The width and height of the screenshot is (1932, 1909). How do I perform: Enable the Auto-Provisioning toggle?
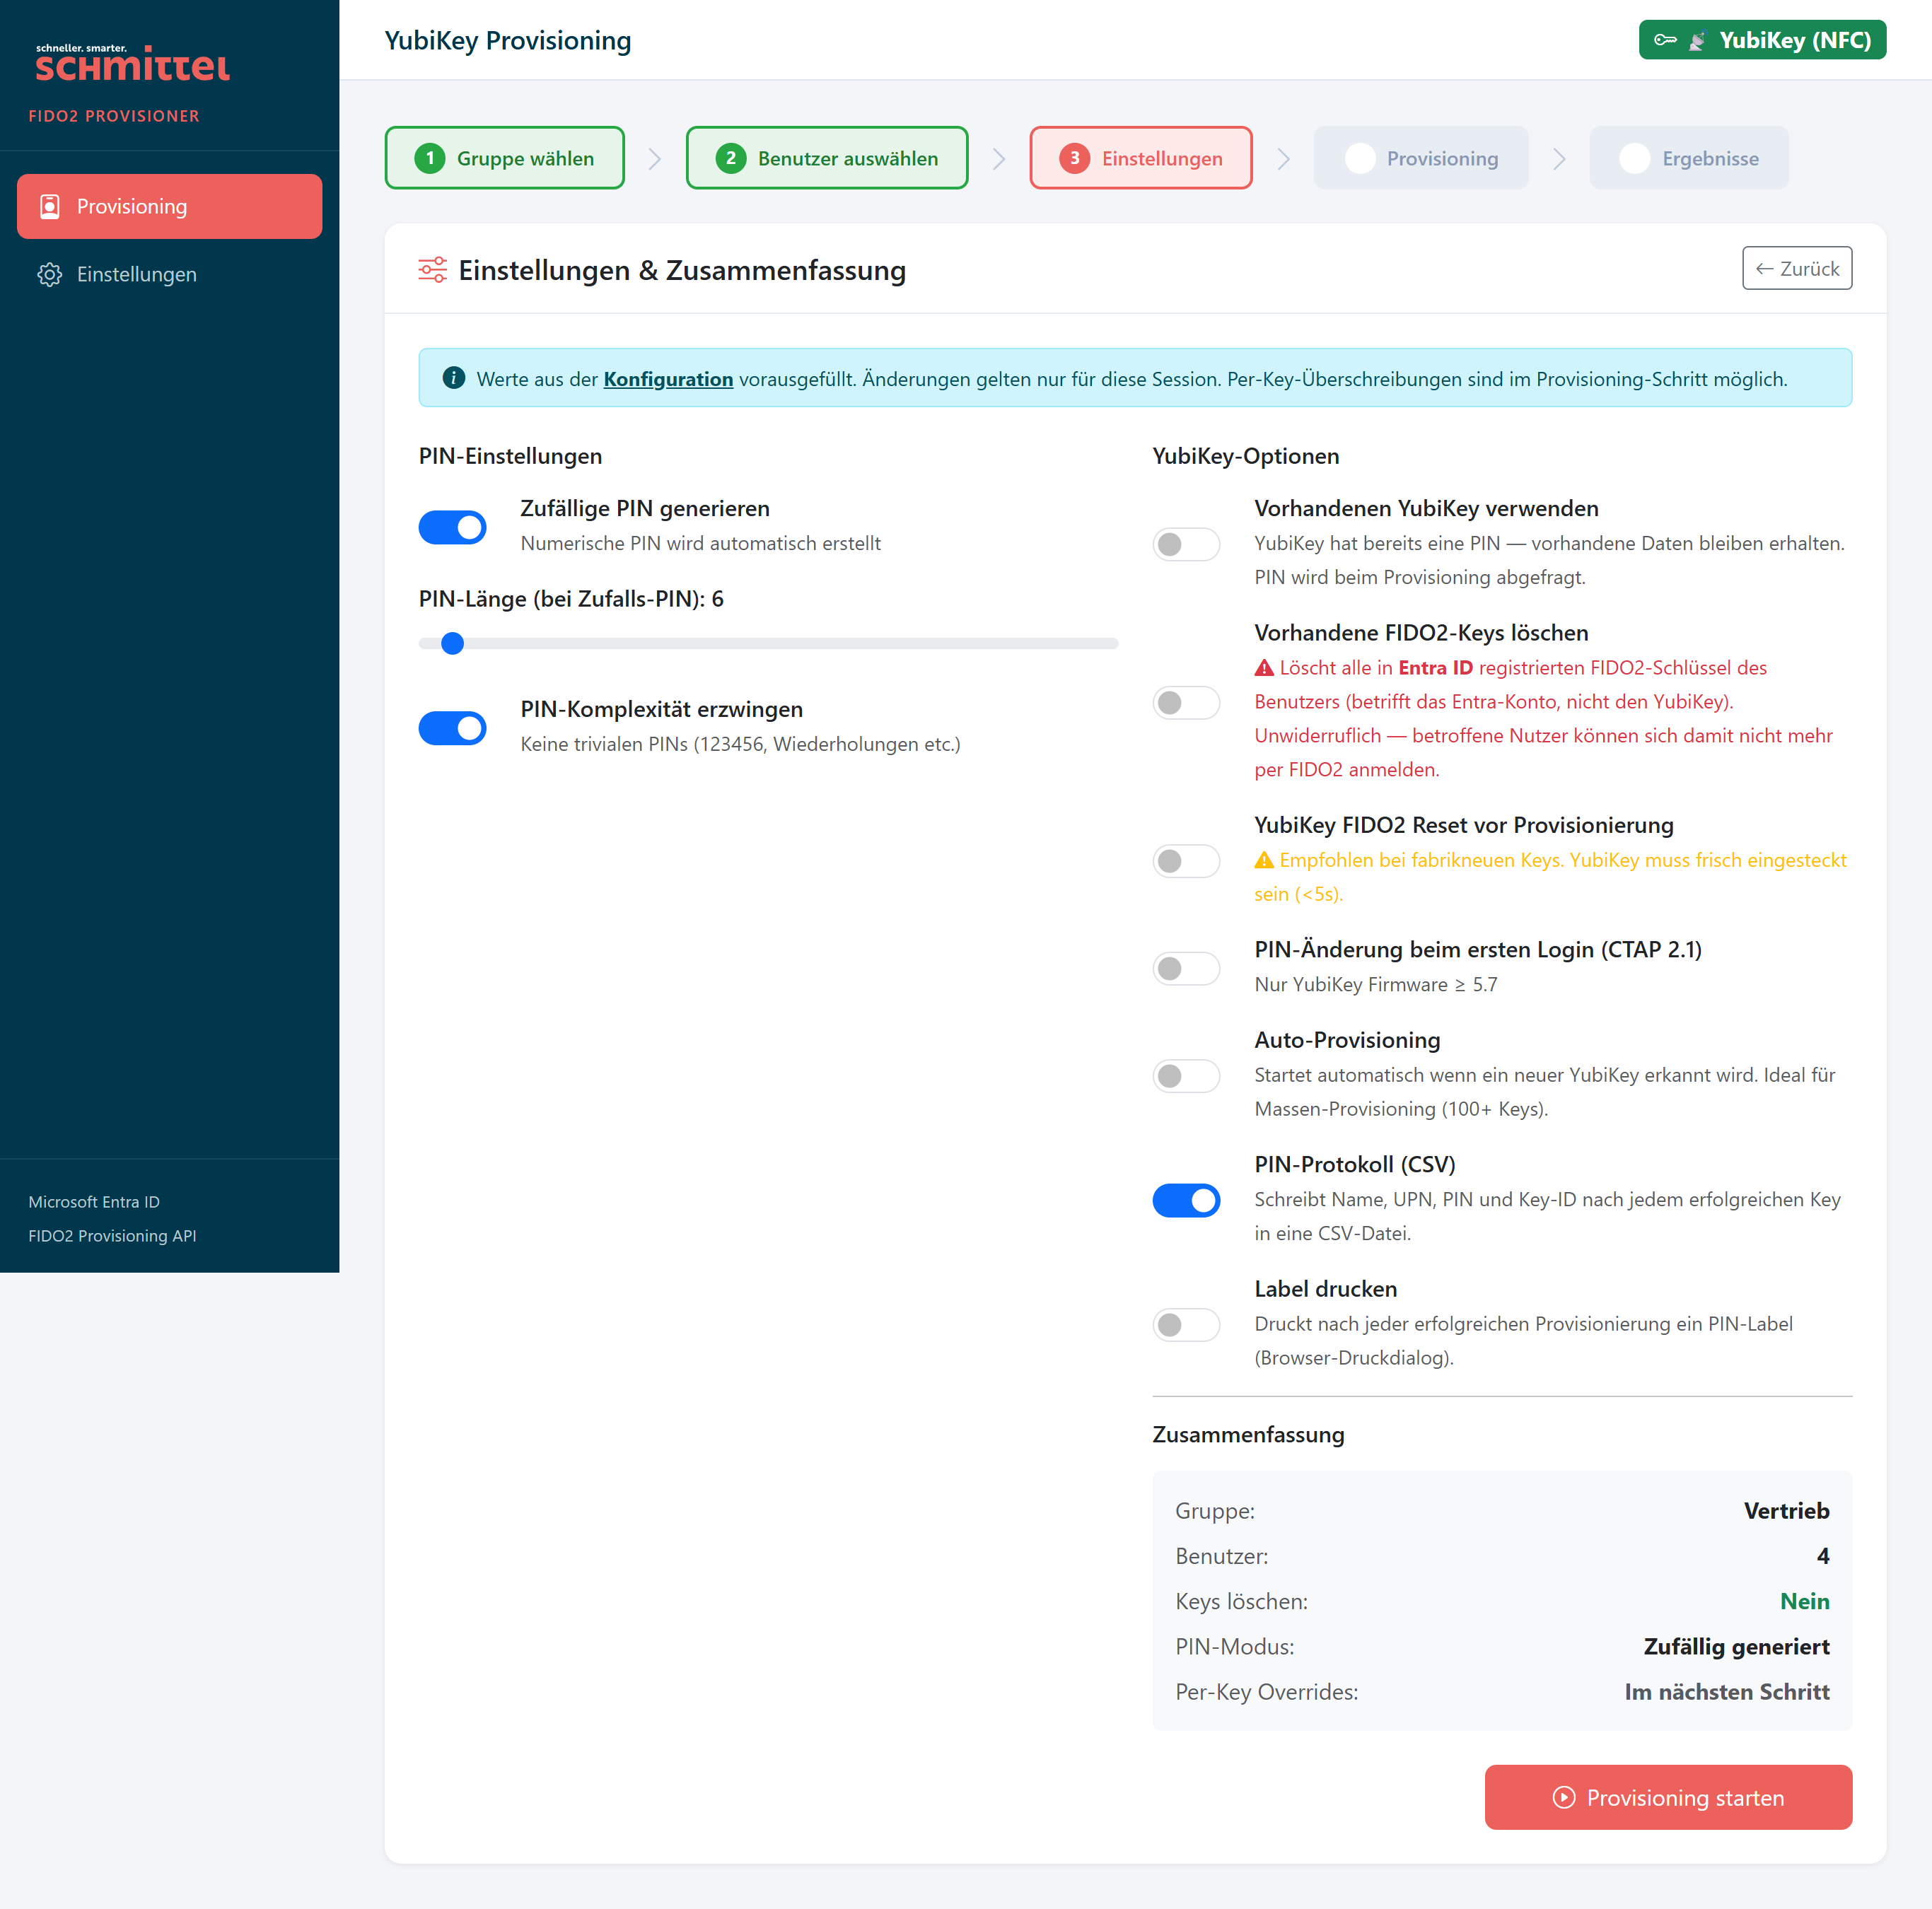(1186, 1076)
